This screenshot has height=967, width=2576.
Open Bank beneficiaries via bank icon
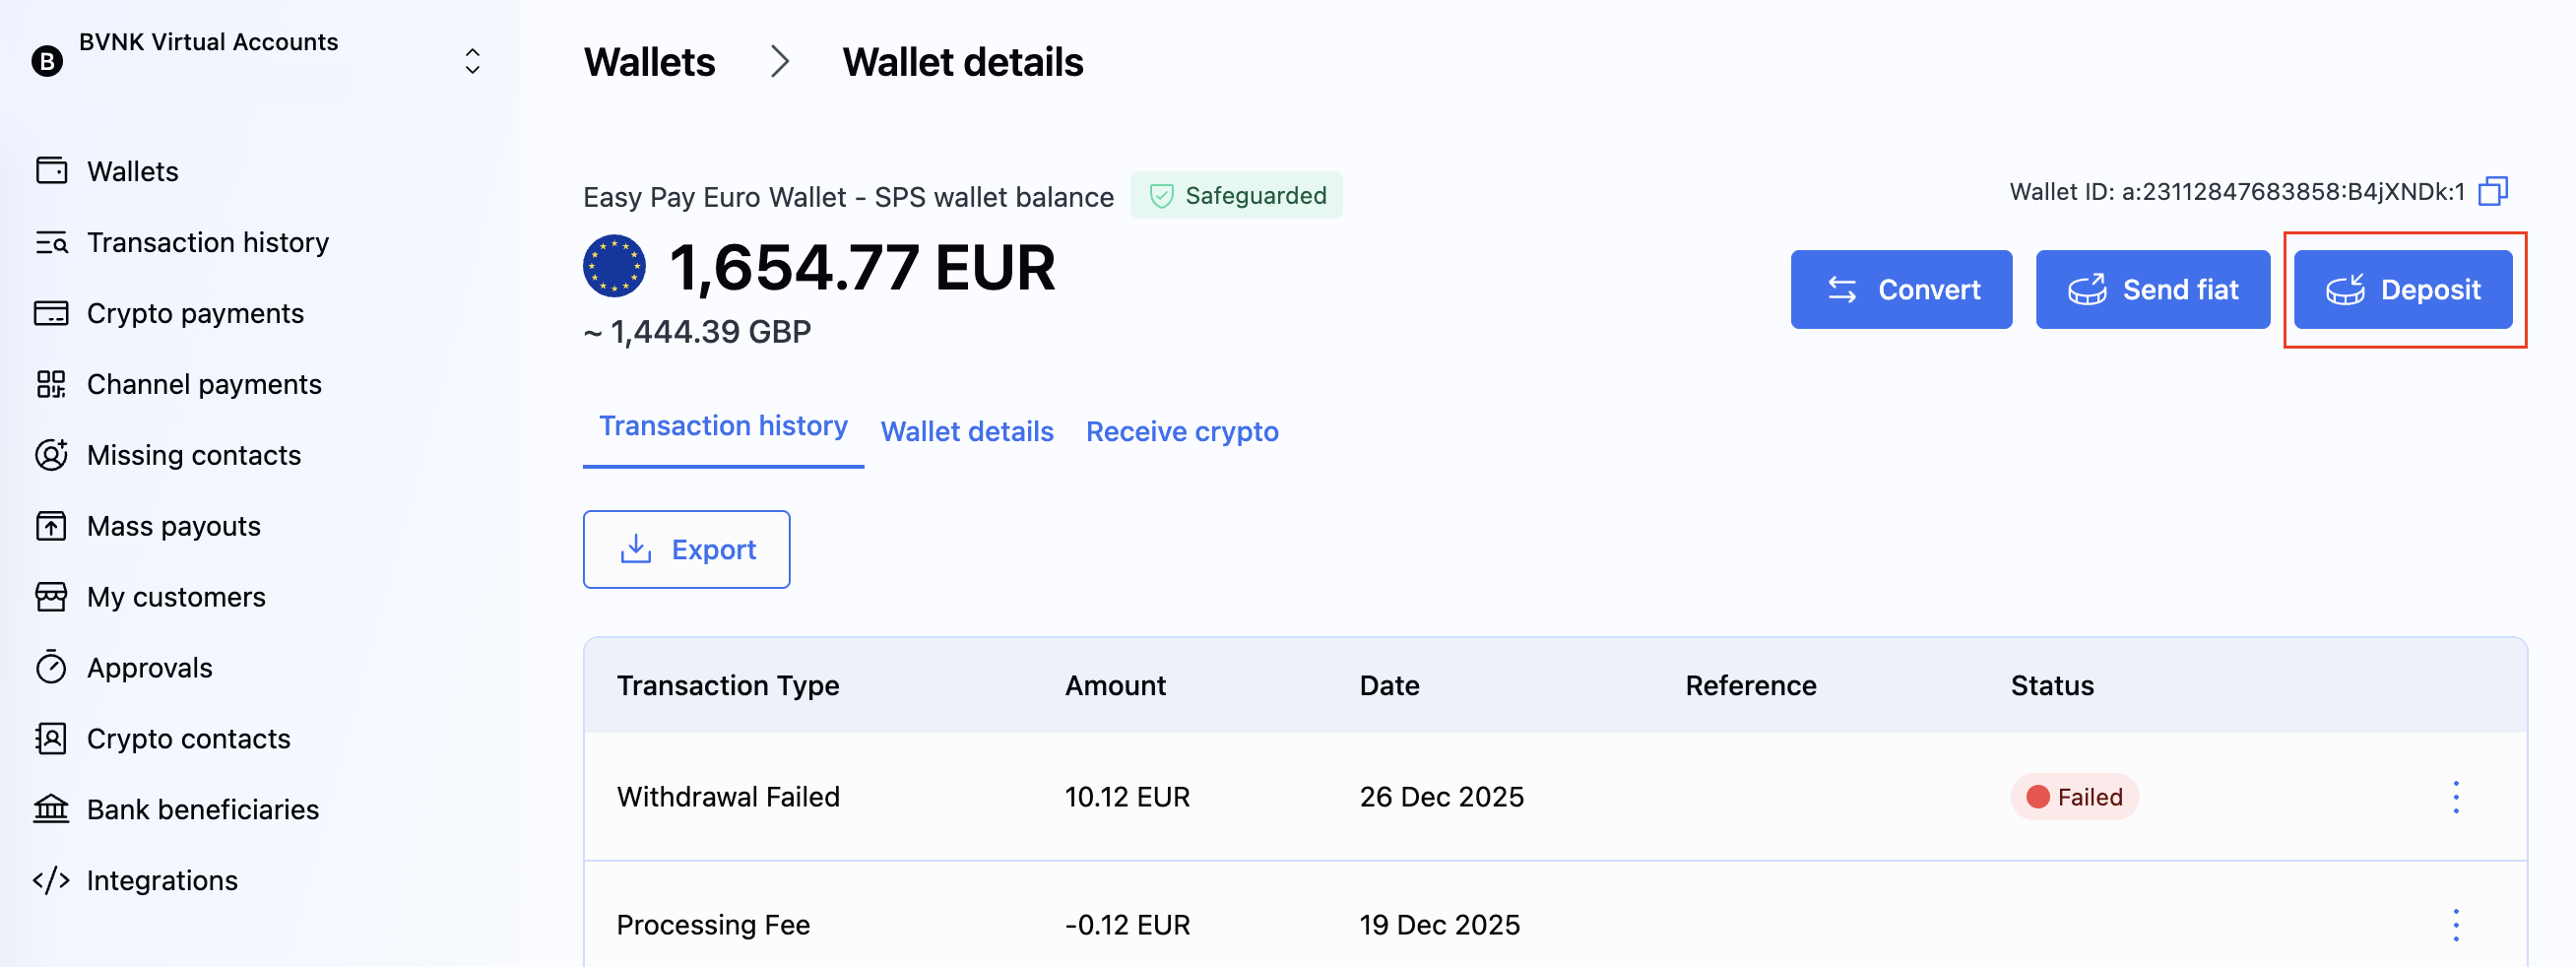point(51,809)
